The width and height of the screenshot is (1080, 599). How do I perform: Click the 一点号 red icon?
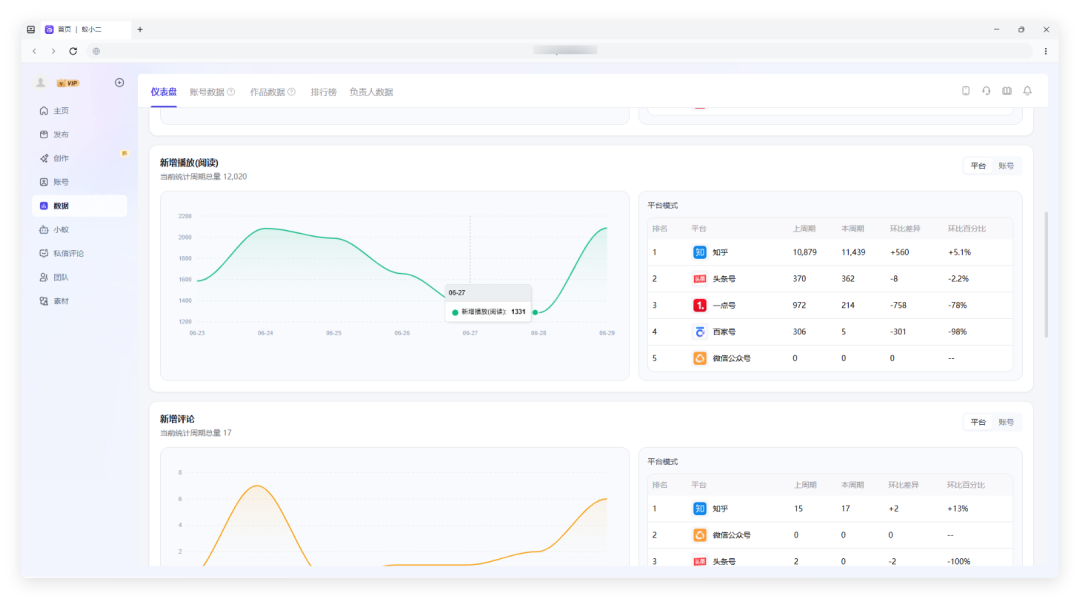tap(699, 305)
